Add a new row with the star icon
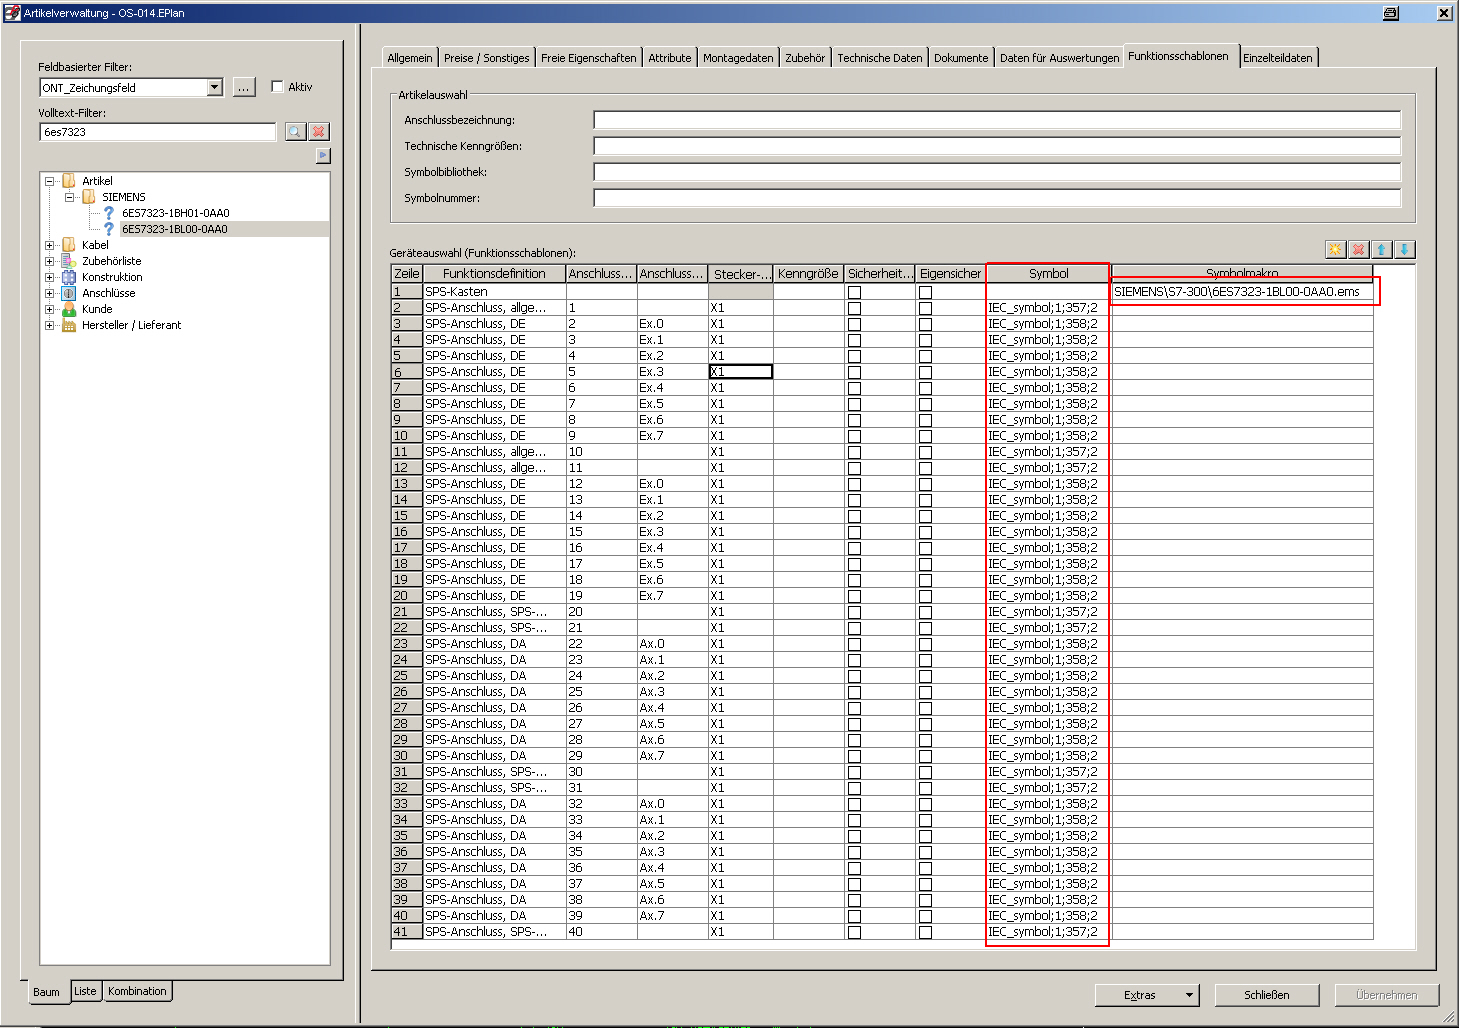 point(1335,250)
